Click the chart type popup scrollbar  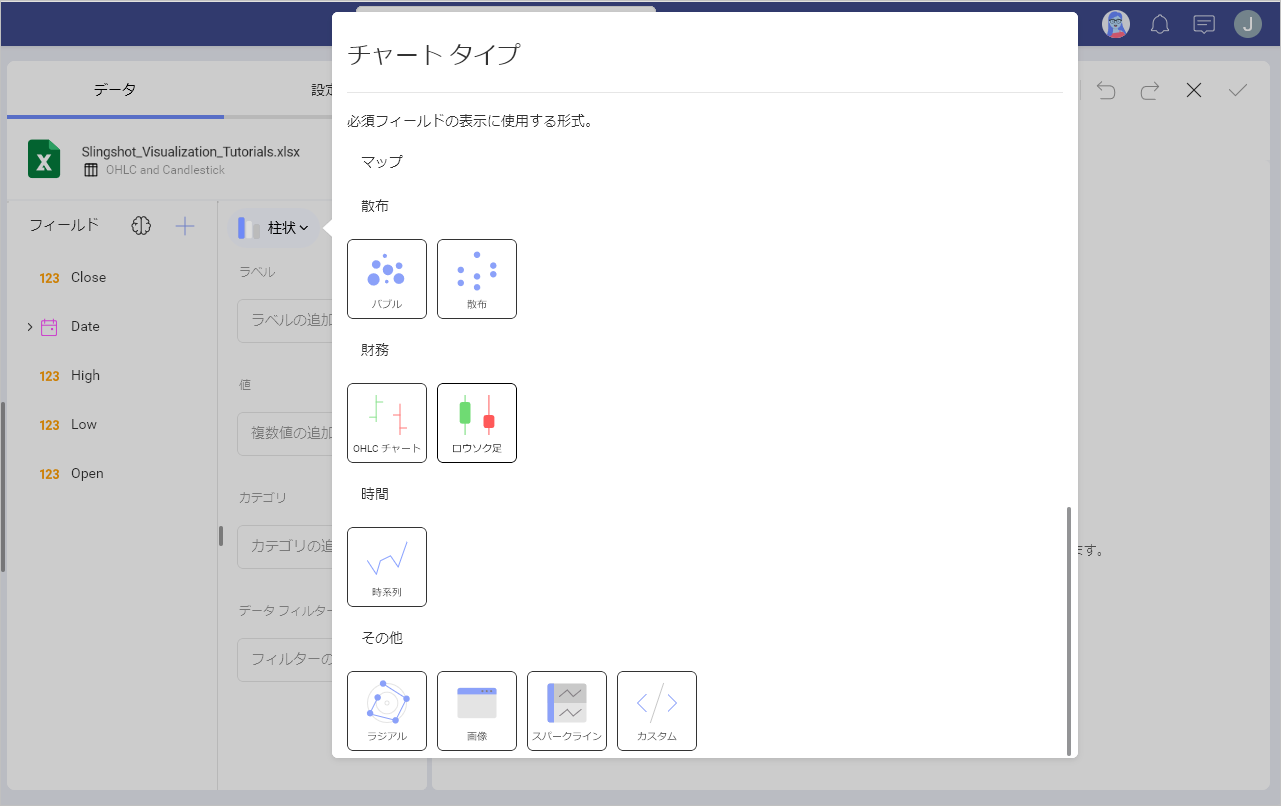(1069, 630)
